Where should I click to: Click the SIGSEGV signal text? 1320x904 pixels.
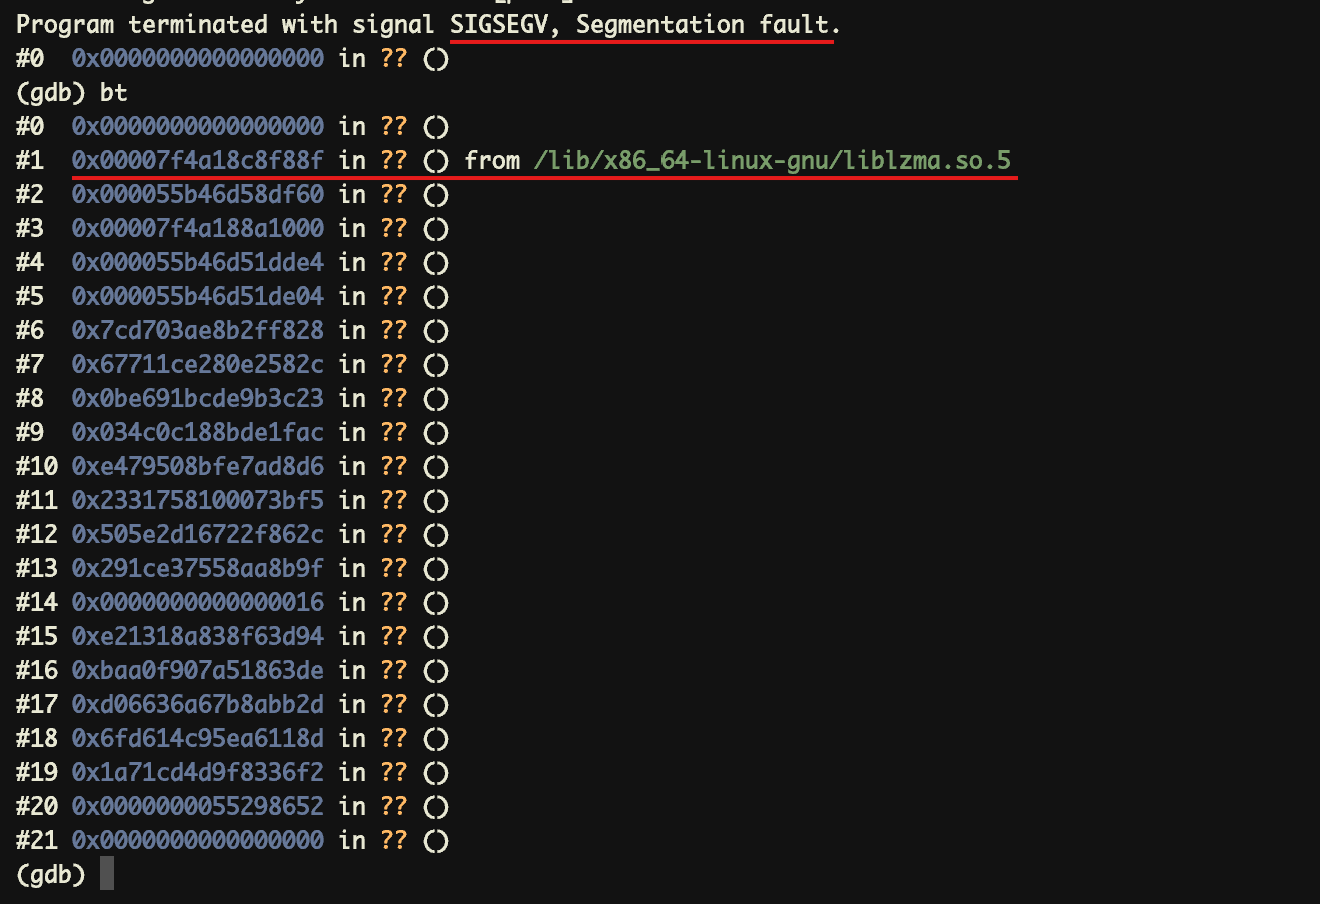click(x=499, y=24)
